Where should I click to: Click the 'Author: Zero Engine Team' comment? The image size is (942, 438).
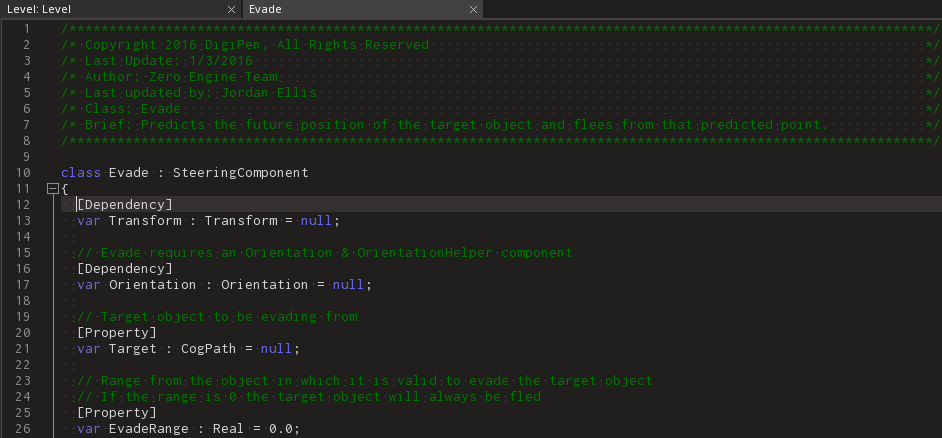[169, 77]
